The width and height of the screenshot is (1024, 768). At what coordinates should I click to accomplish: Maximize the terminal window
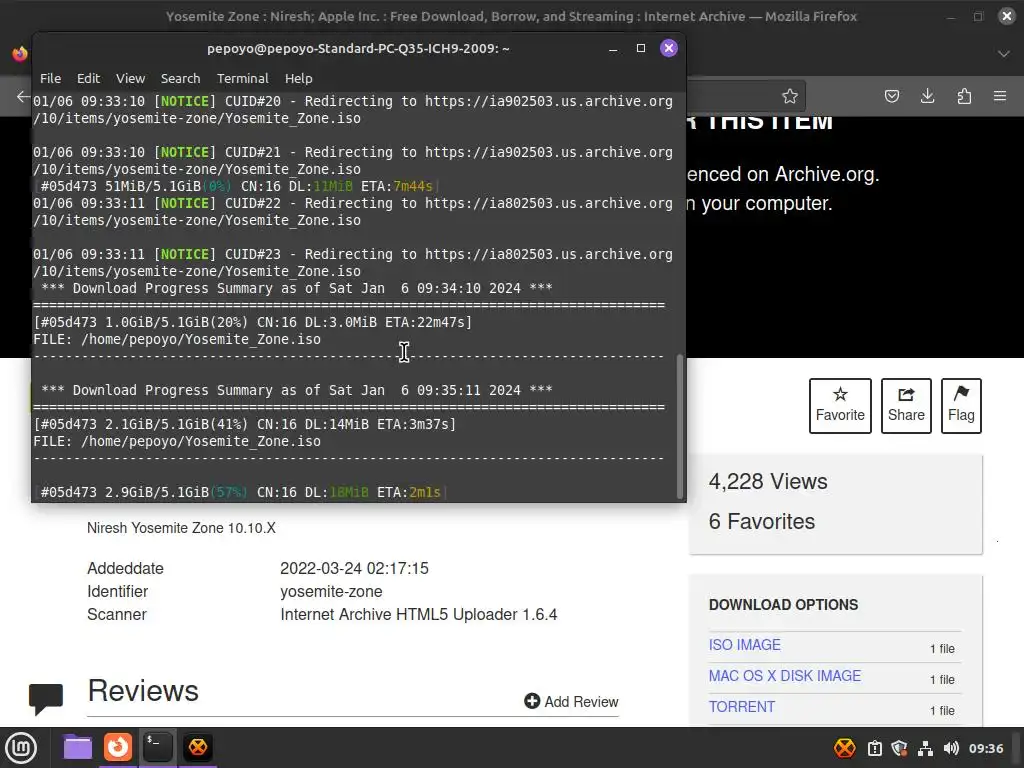coord(641,48)
